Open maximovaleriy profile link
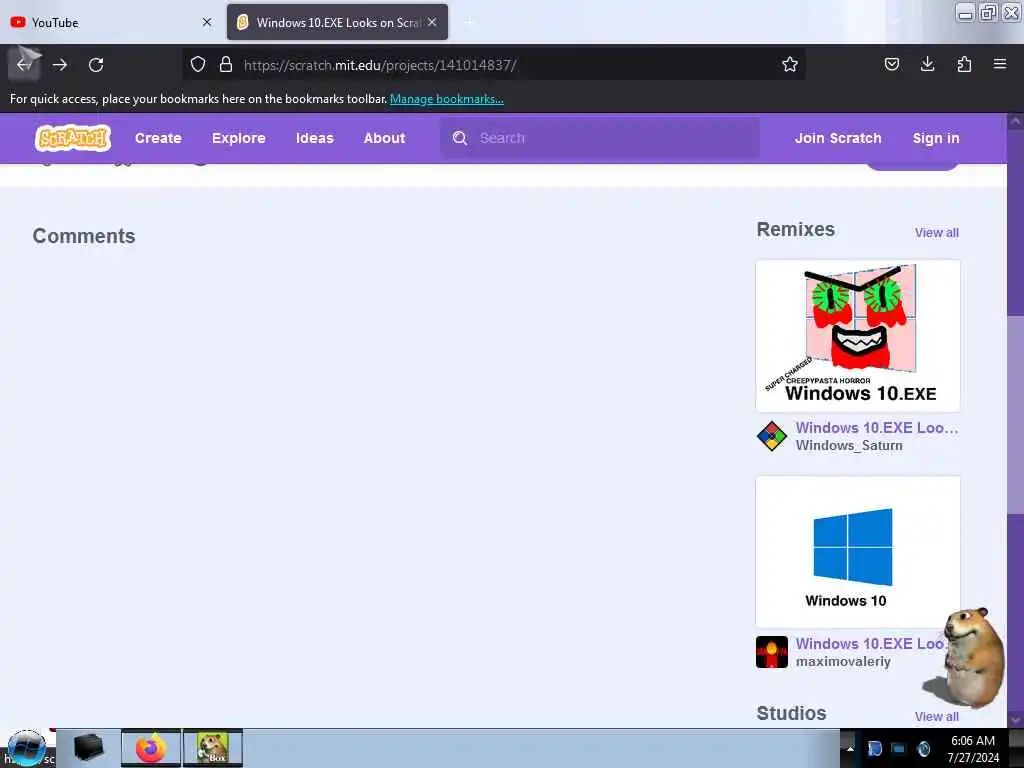This screenshot has width=1024, height=768. click(x=843, y=661)
